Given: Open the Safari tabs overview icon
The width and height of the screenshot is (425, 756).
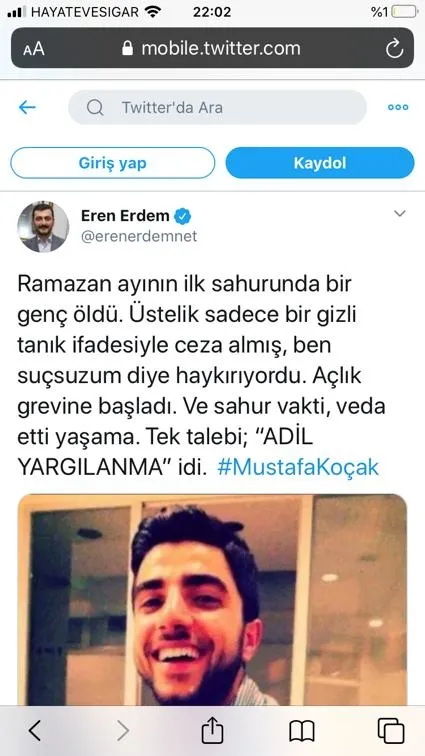Looking at the screenshot, I should click(390, 731).
